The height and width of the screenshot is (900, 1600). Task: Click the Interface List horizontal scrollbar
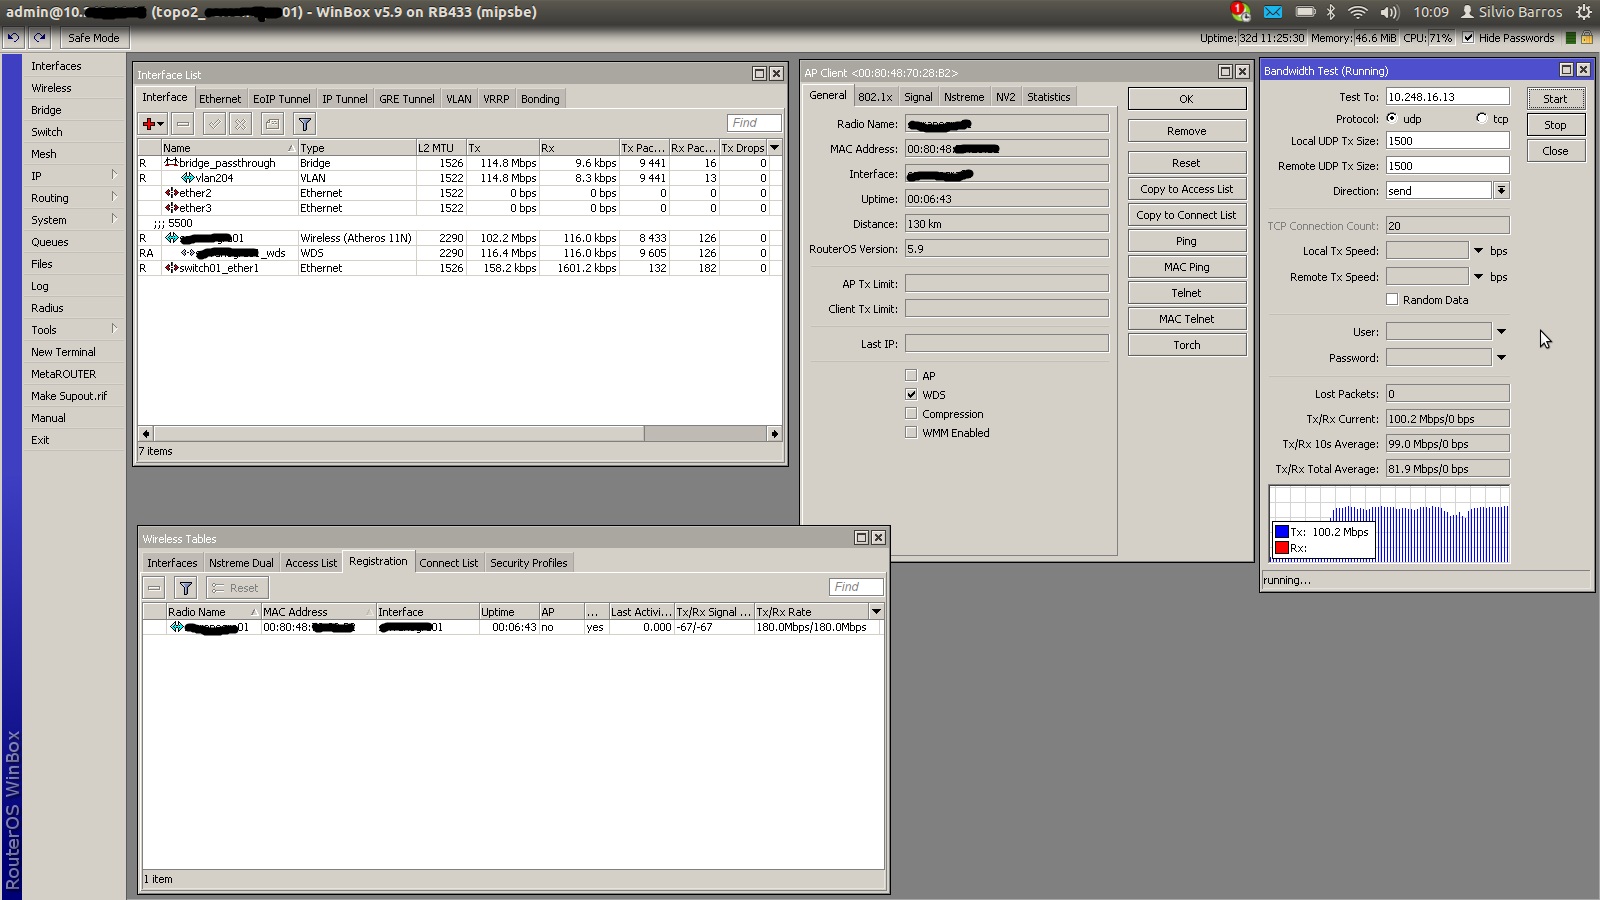(x=460, y=433)
